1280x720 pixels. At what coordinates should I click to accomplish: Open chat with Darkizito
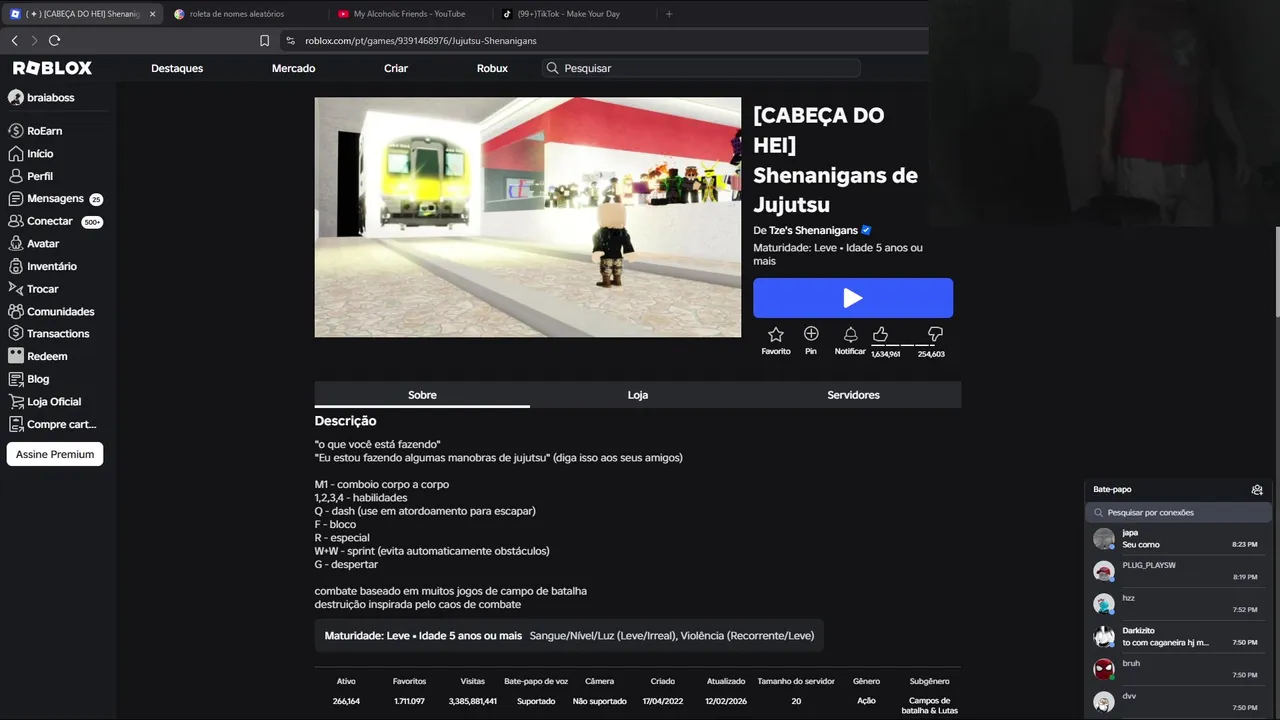coord(1179,637)
